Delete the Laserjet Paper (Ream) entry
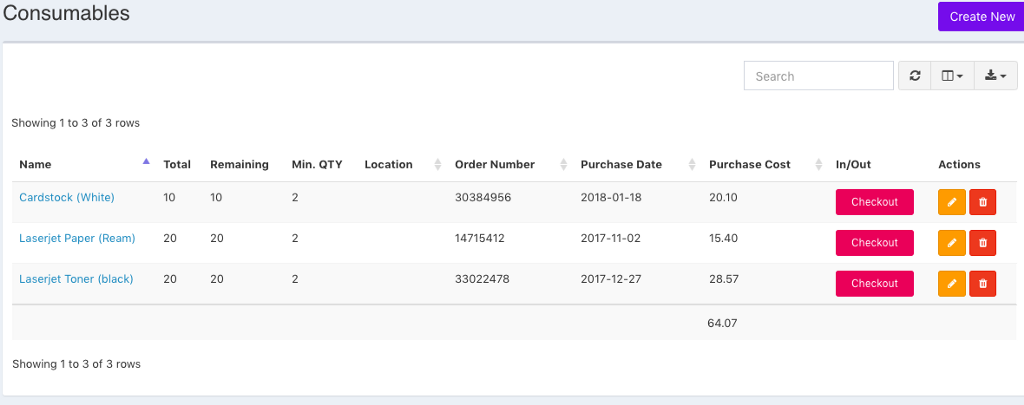This screenshot has width=1024, height=405. point(983,243)
